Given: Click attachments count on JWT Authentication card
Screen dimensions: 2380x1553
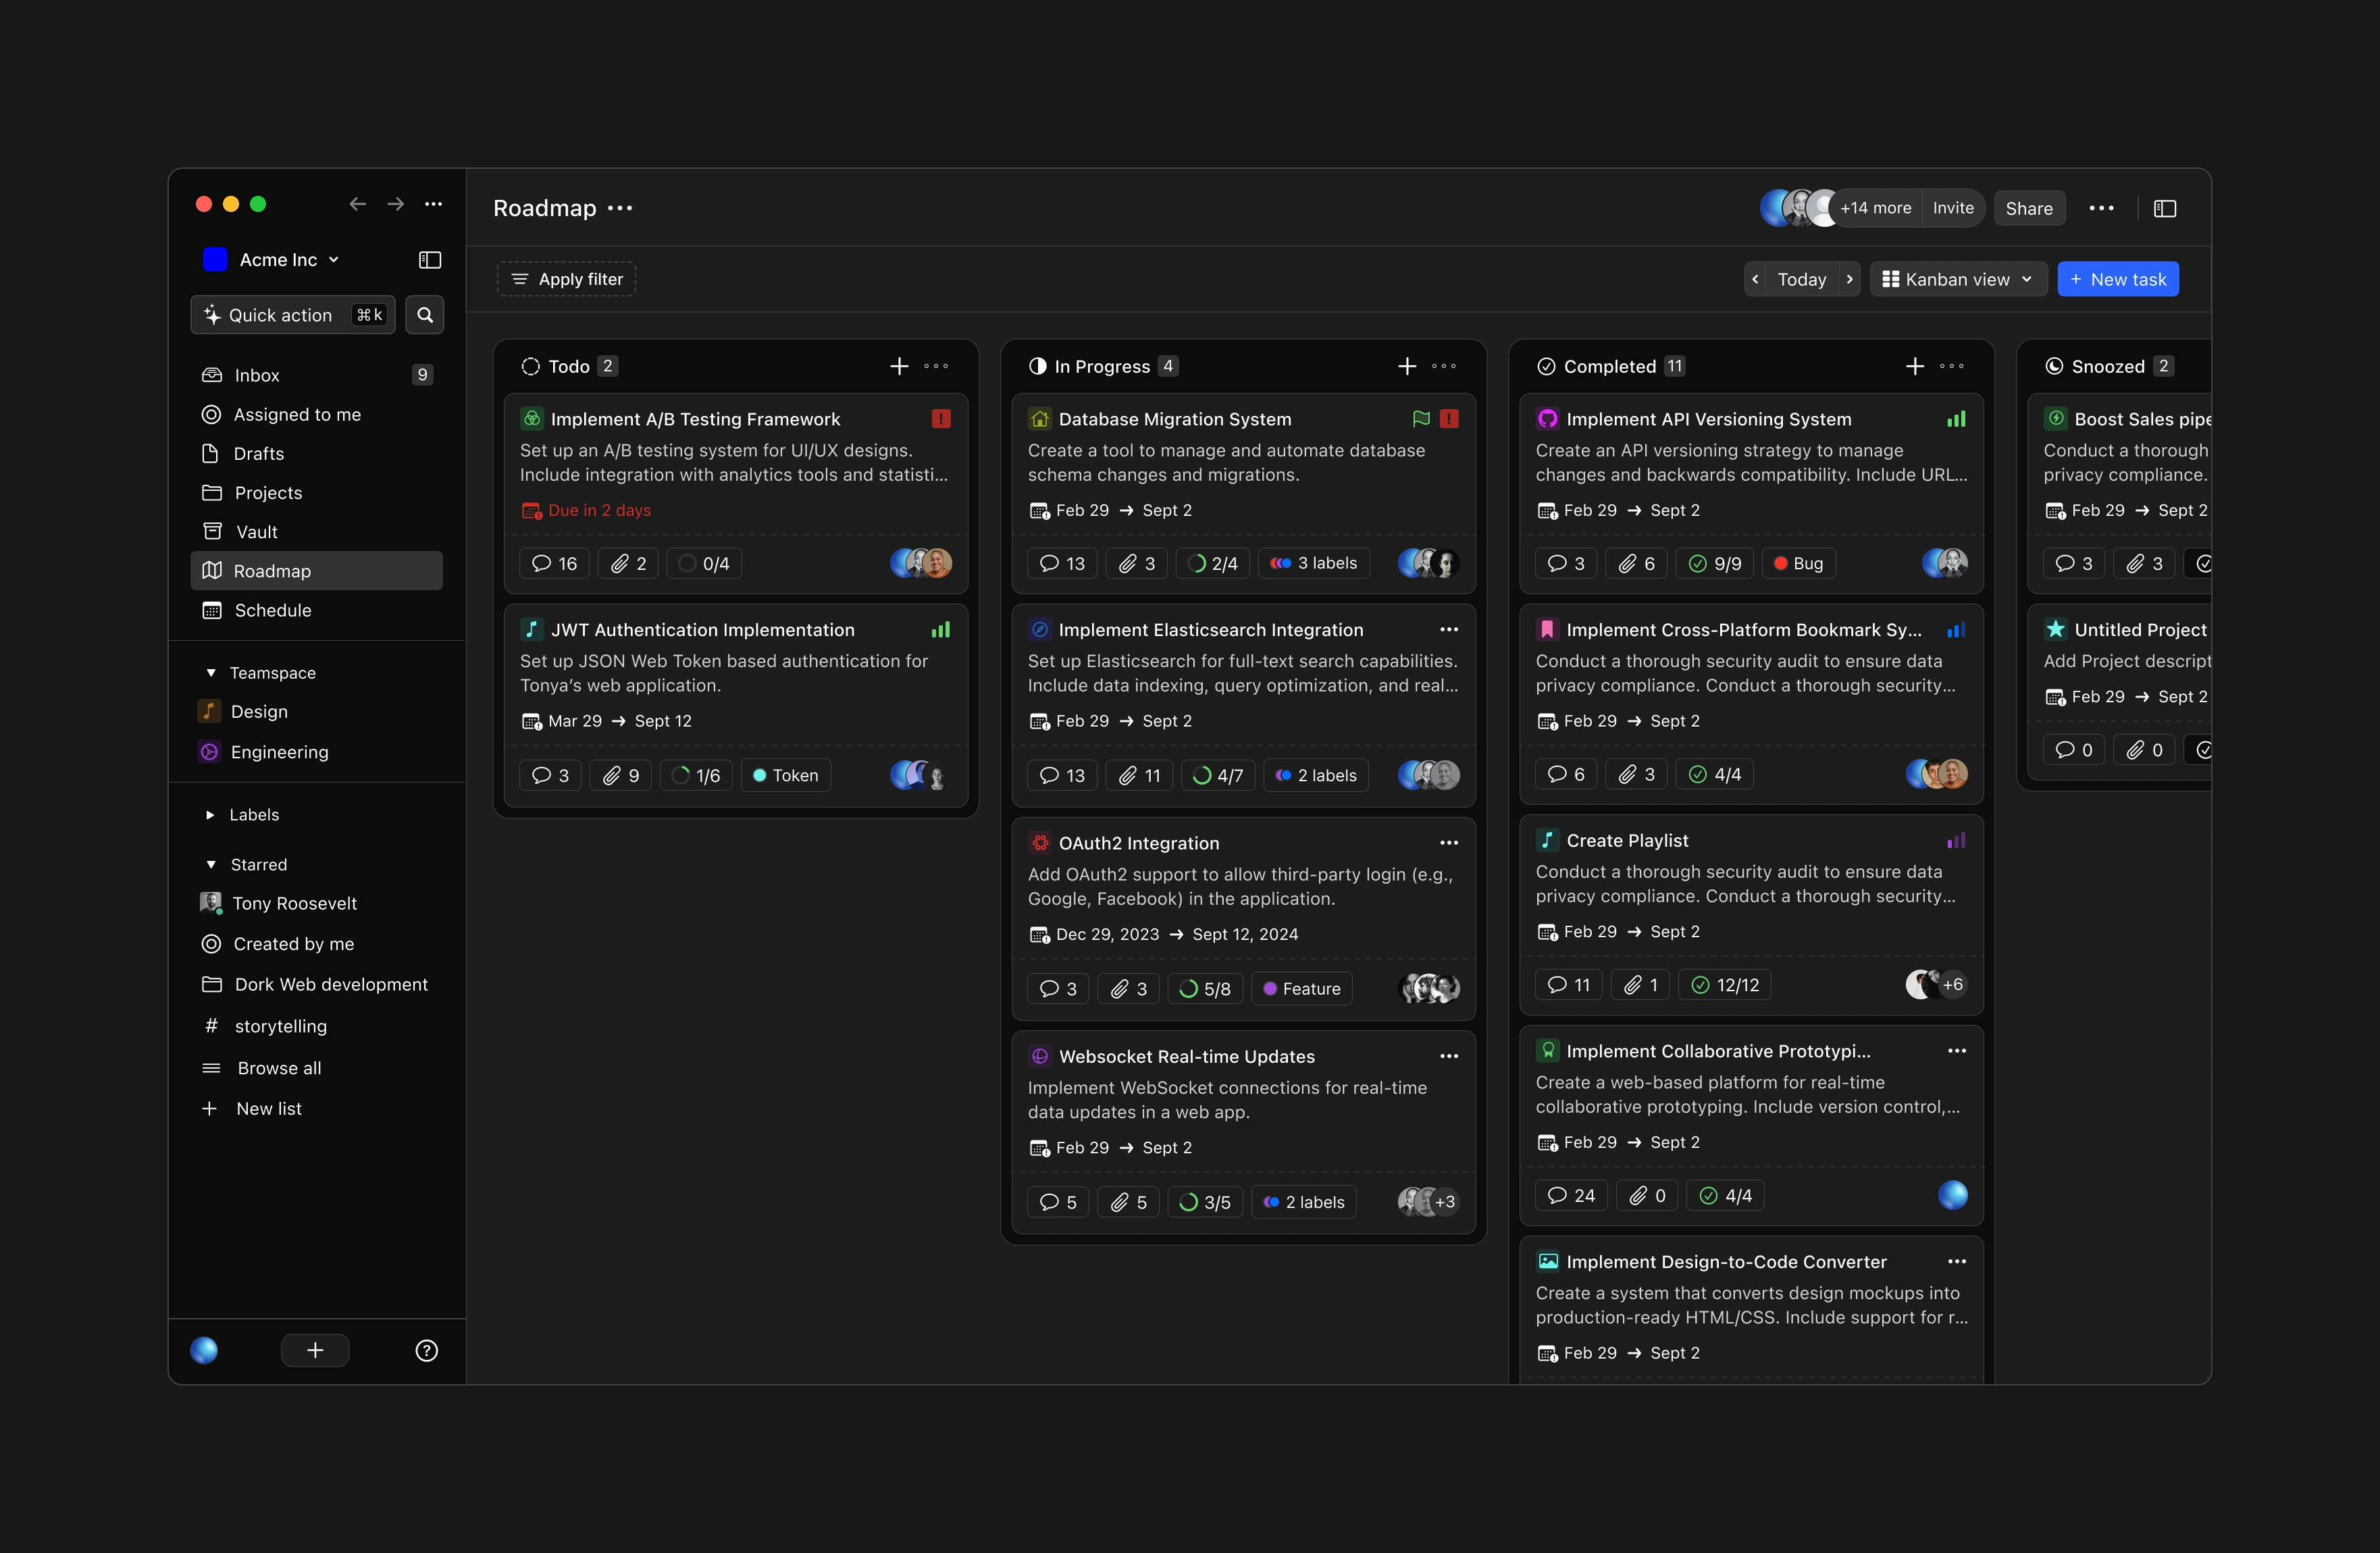Looking at the screenshot, I should (621, 775).
